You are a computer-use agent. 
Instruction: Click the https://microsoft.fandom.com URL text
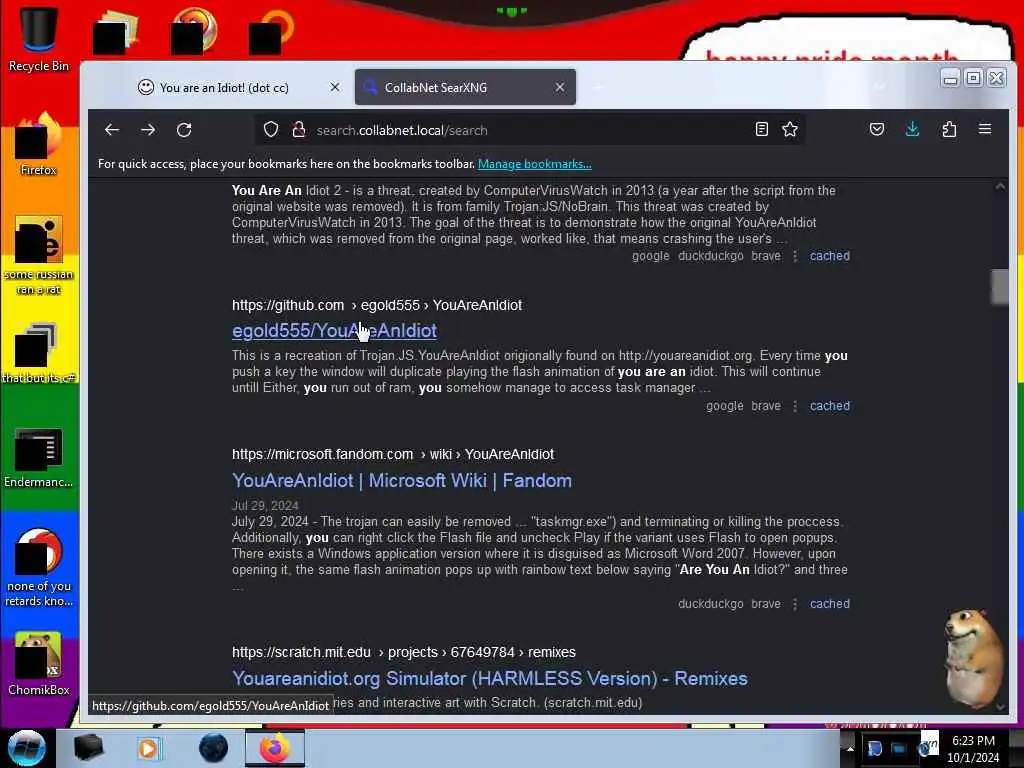(323, 455)
